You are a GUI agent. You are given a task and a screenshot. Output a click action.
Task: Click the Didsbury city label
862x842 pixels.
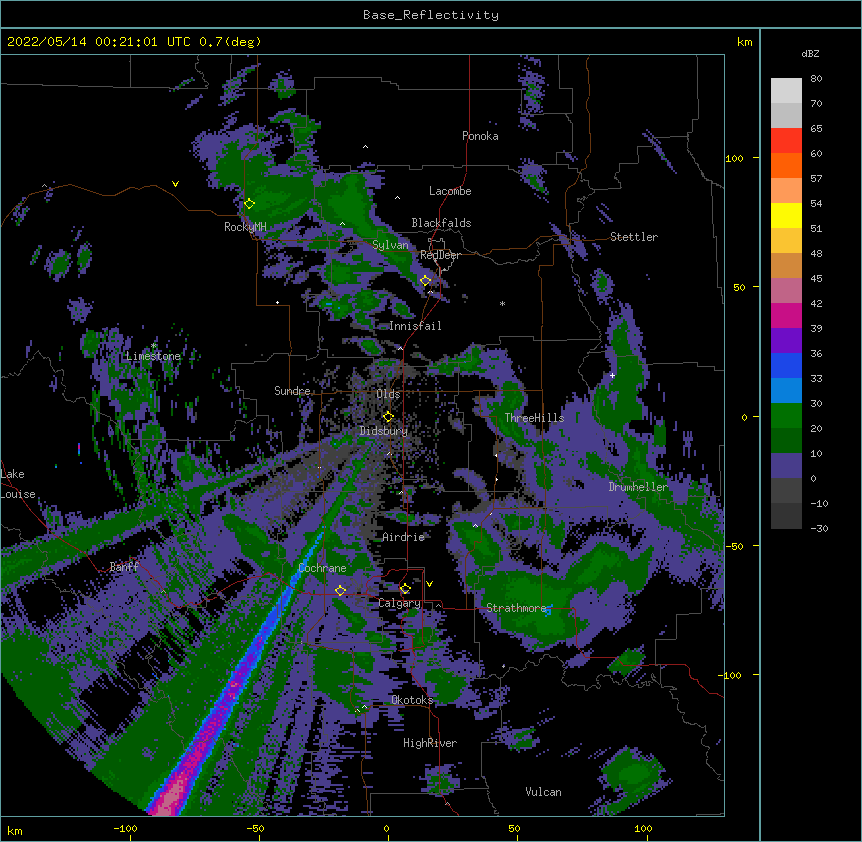point(383,431)
